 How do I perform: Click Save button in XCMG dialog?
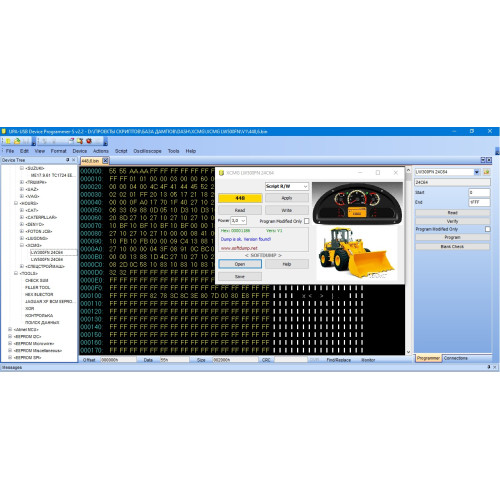[240, 276]
